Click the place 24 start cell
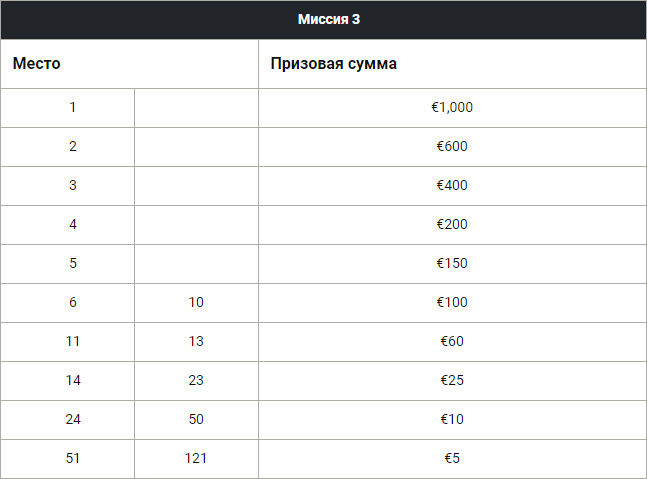Image resolution: width=647 pixels, height=479 pixels. [73, 419]
